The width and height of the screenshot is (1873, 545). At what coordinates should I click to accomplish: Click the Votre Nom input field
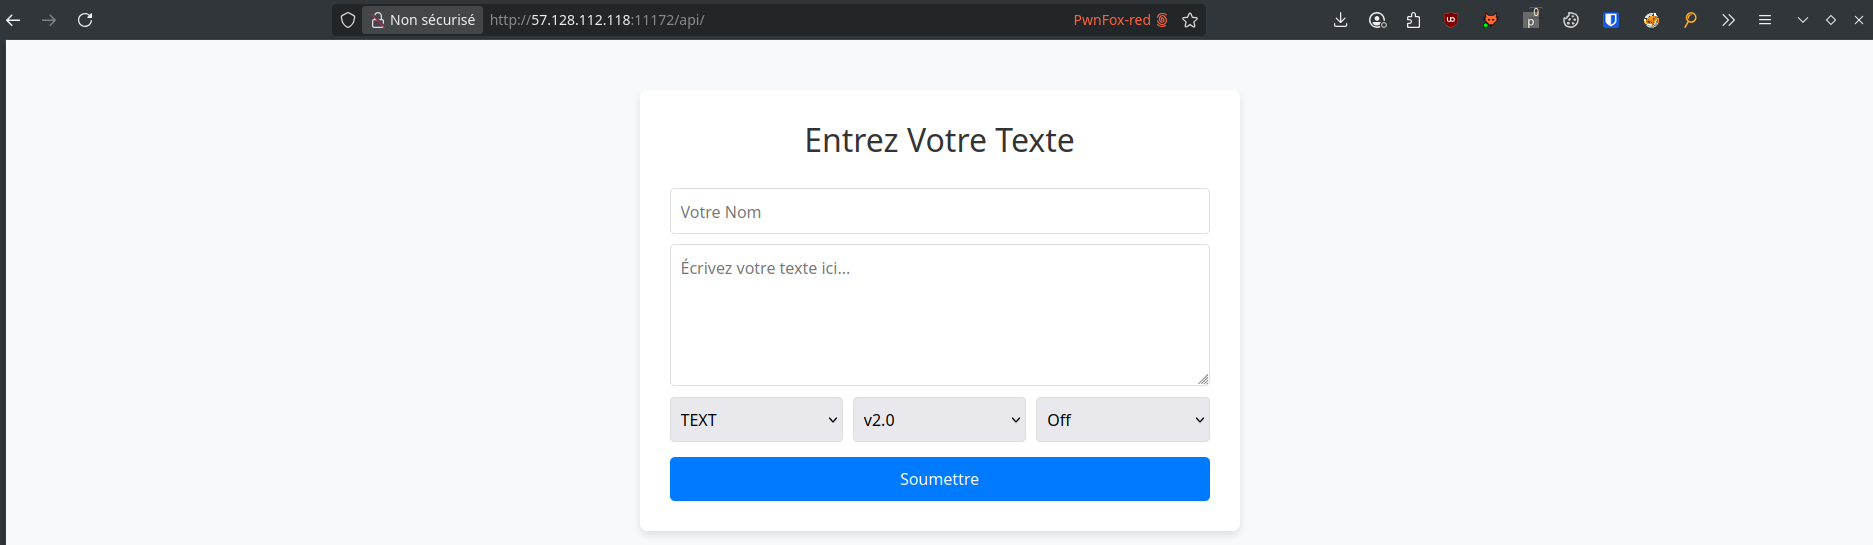click(x=940, y=211)
